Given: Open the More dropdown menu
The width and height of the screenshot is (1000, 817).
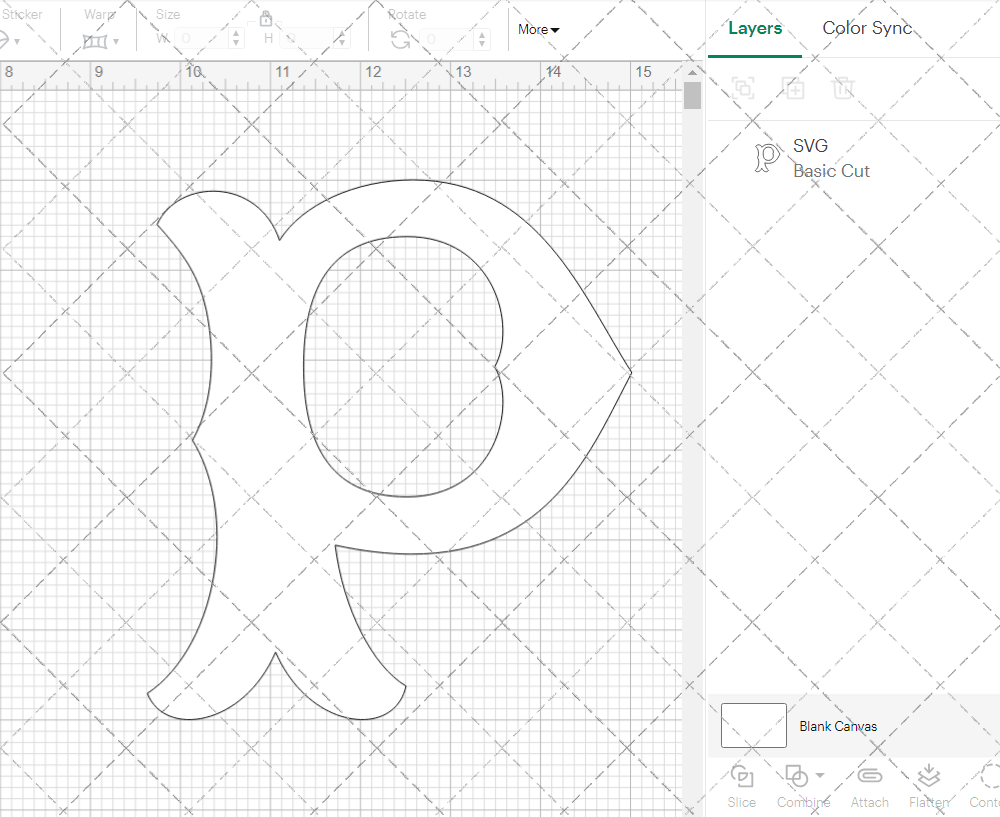Looking at the screenshot, I should [538, 29].
